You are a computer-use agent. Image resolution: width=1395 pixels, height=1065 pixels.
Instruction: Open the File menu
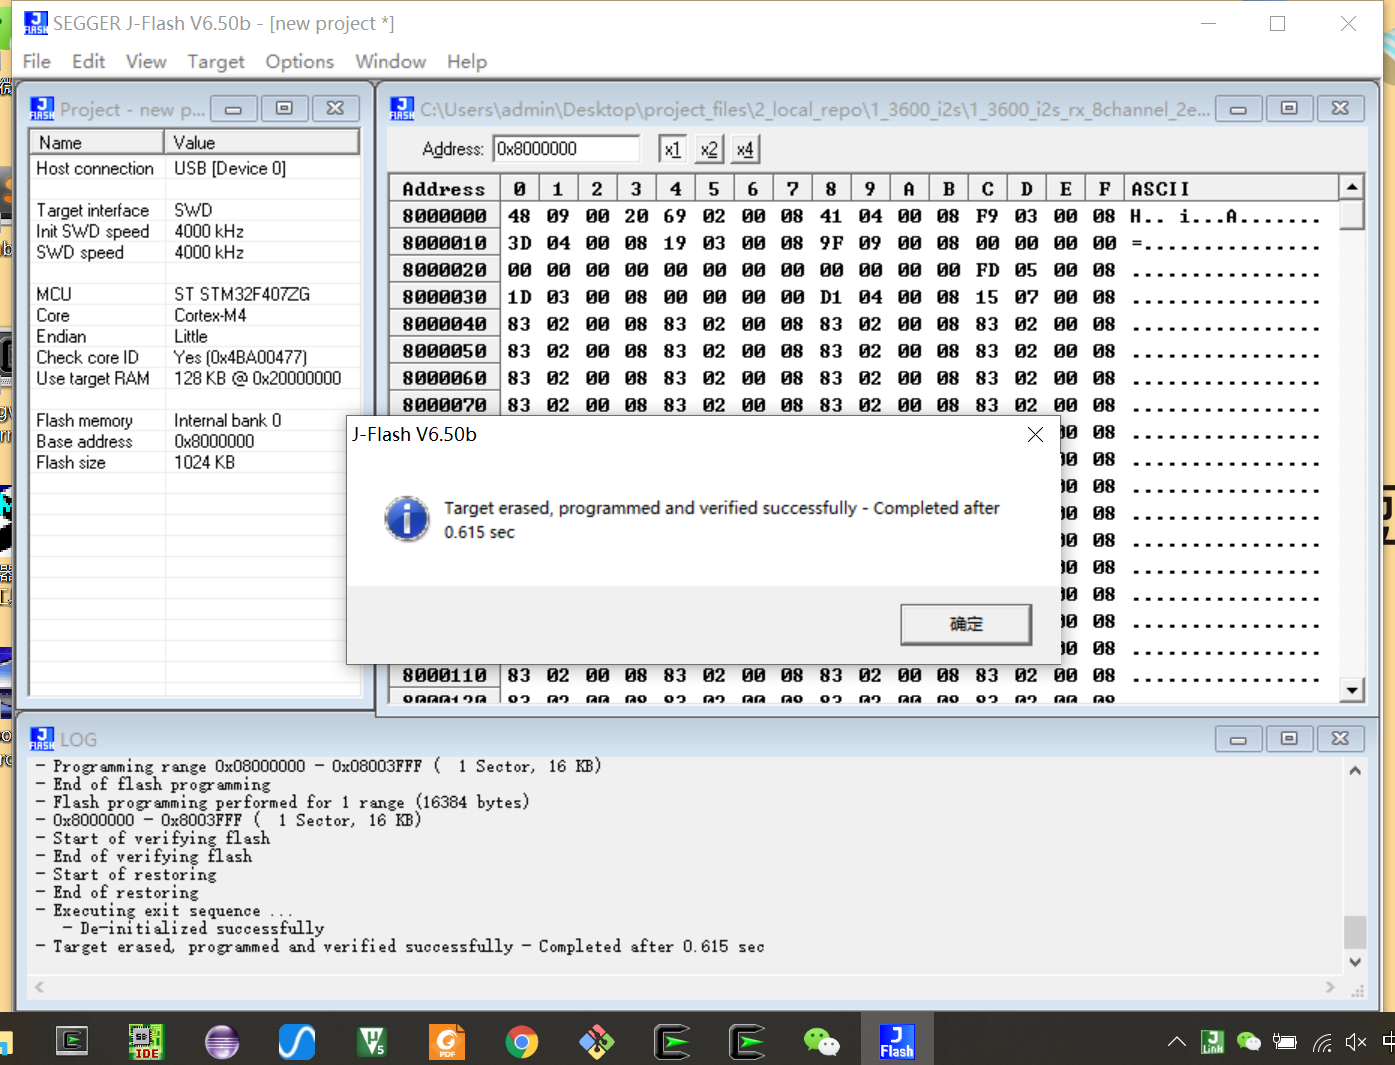pyautogui.click(x=35, y=61)
